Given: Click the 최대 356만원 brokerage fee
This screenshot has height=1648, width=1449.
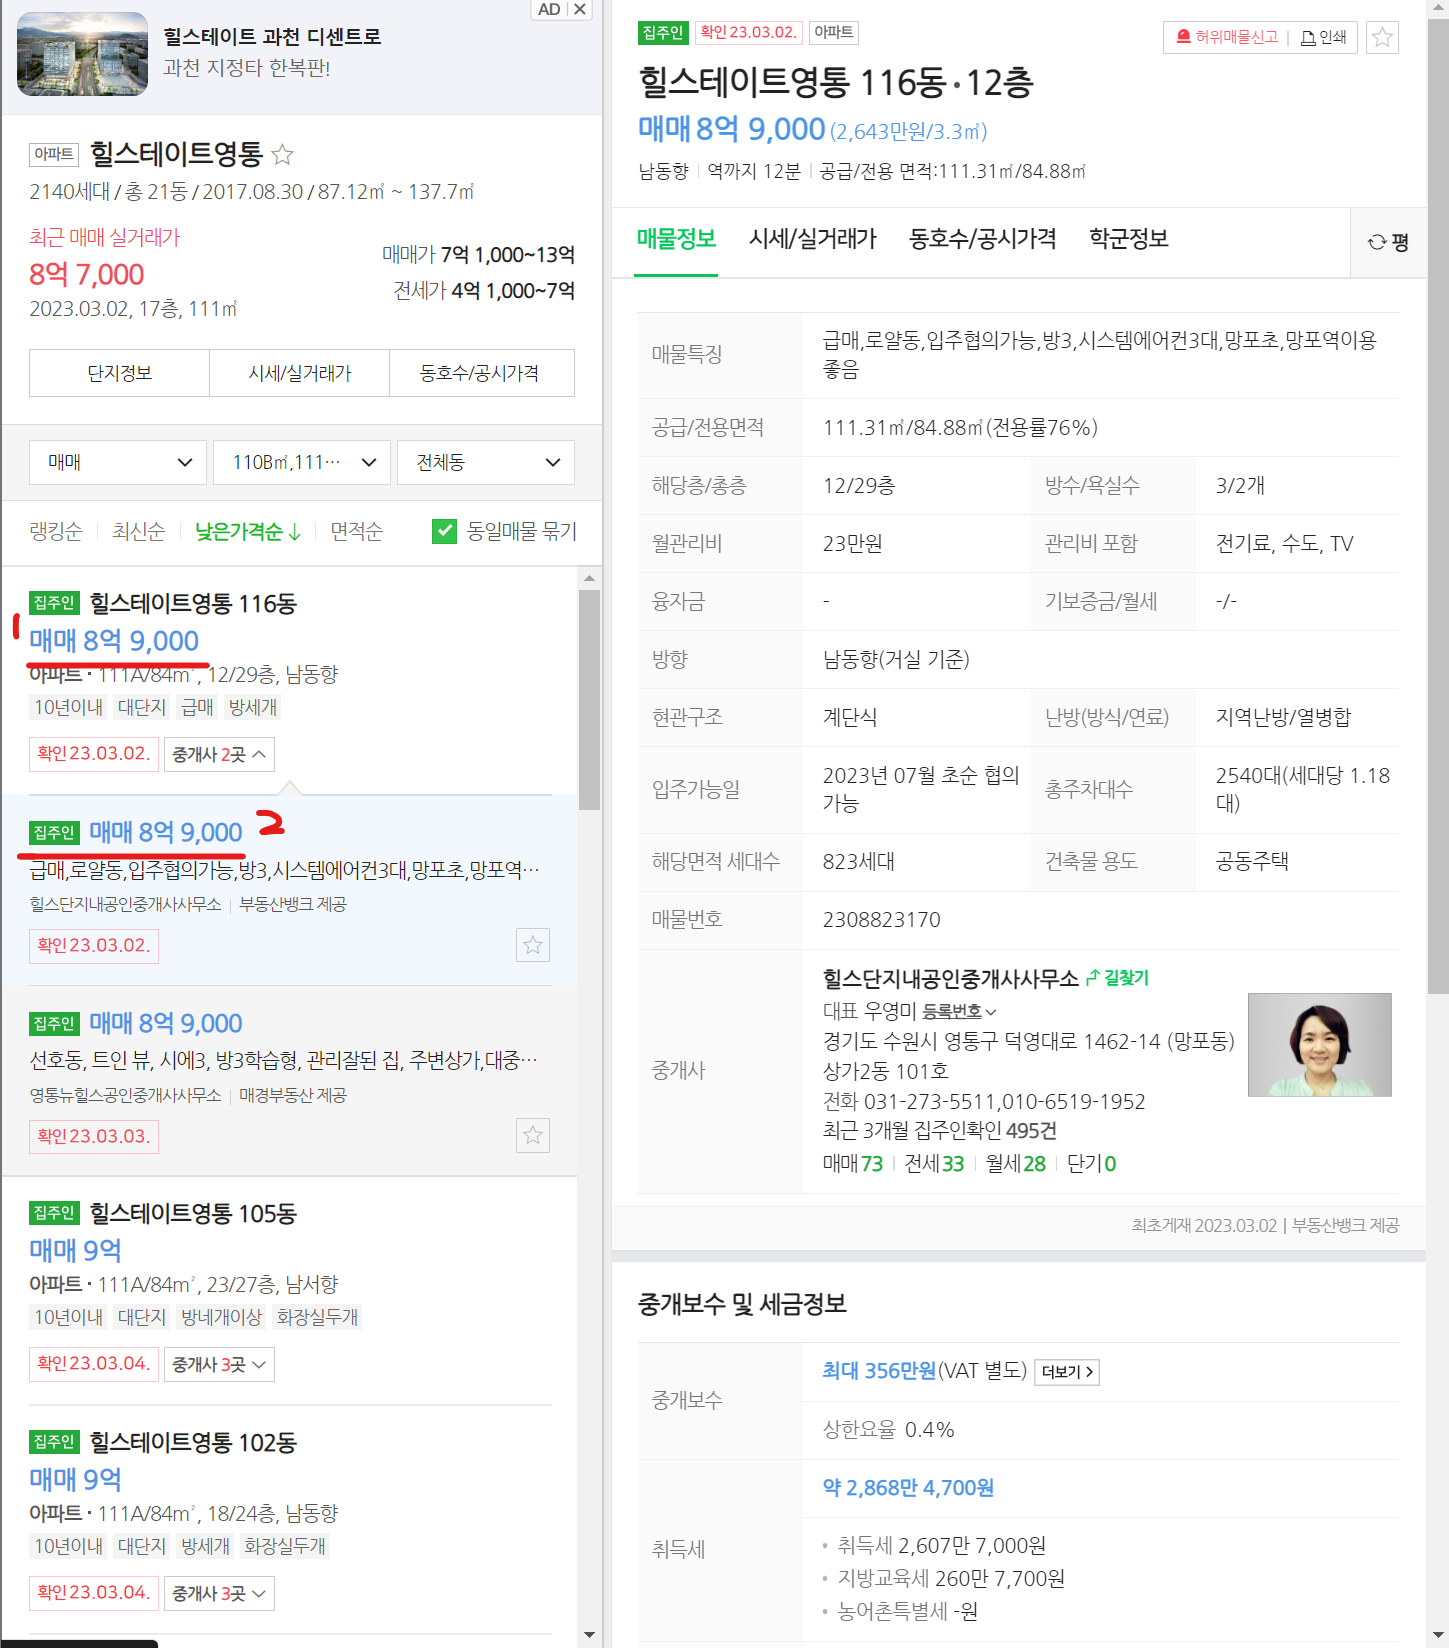Looking at the screenshot, I should click(x=879, y=1371).
